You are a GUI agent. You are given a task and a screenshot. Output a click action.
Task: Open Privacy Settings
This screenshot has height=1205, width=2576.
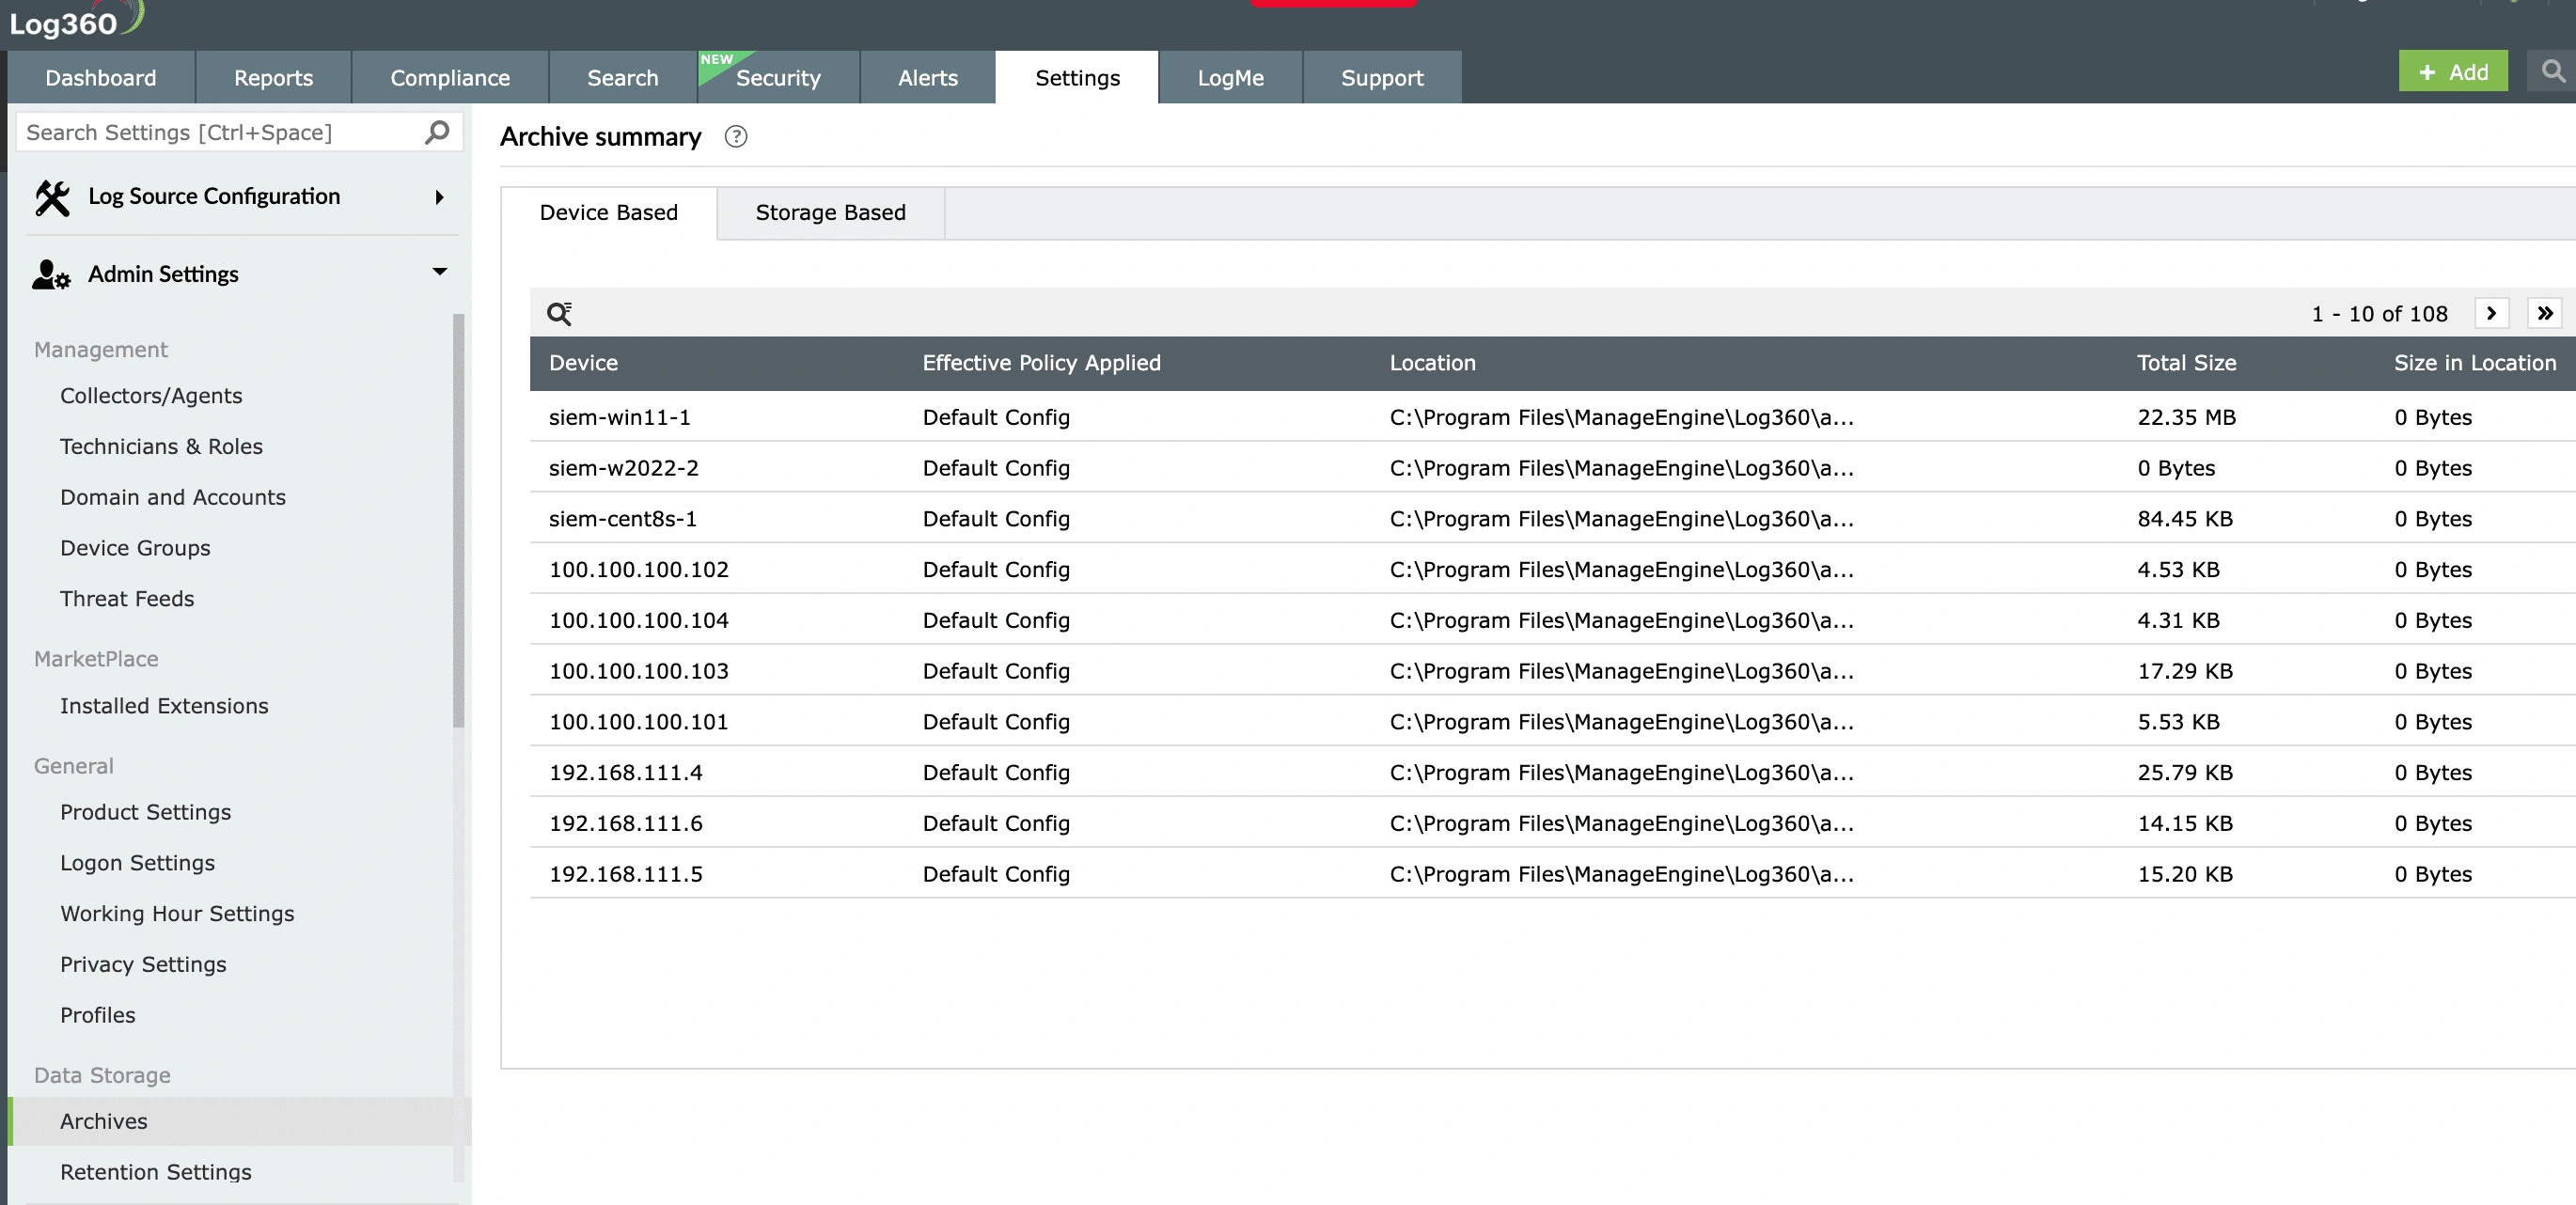click(x=143, y=965)
